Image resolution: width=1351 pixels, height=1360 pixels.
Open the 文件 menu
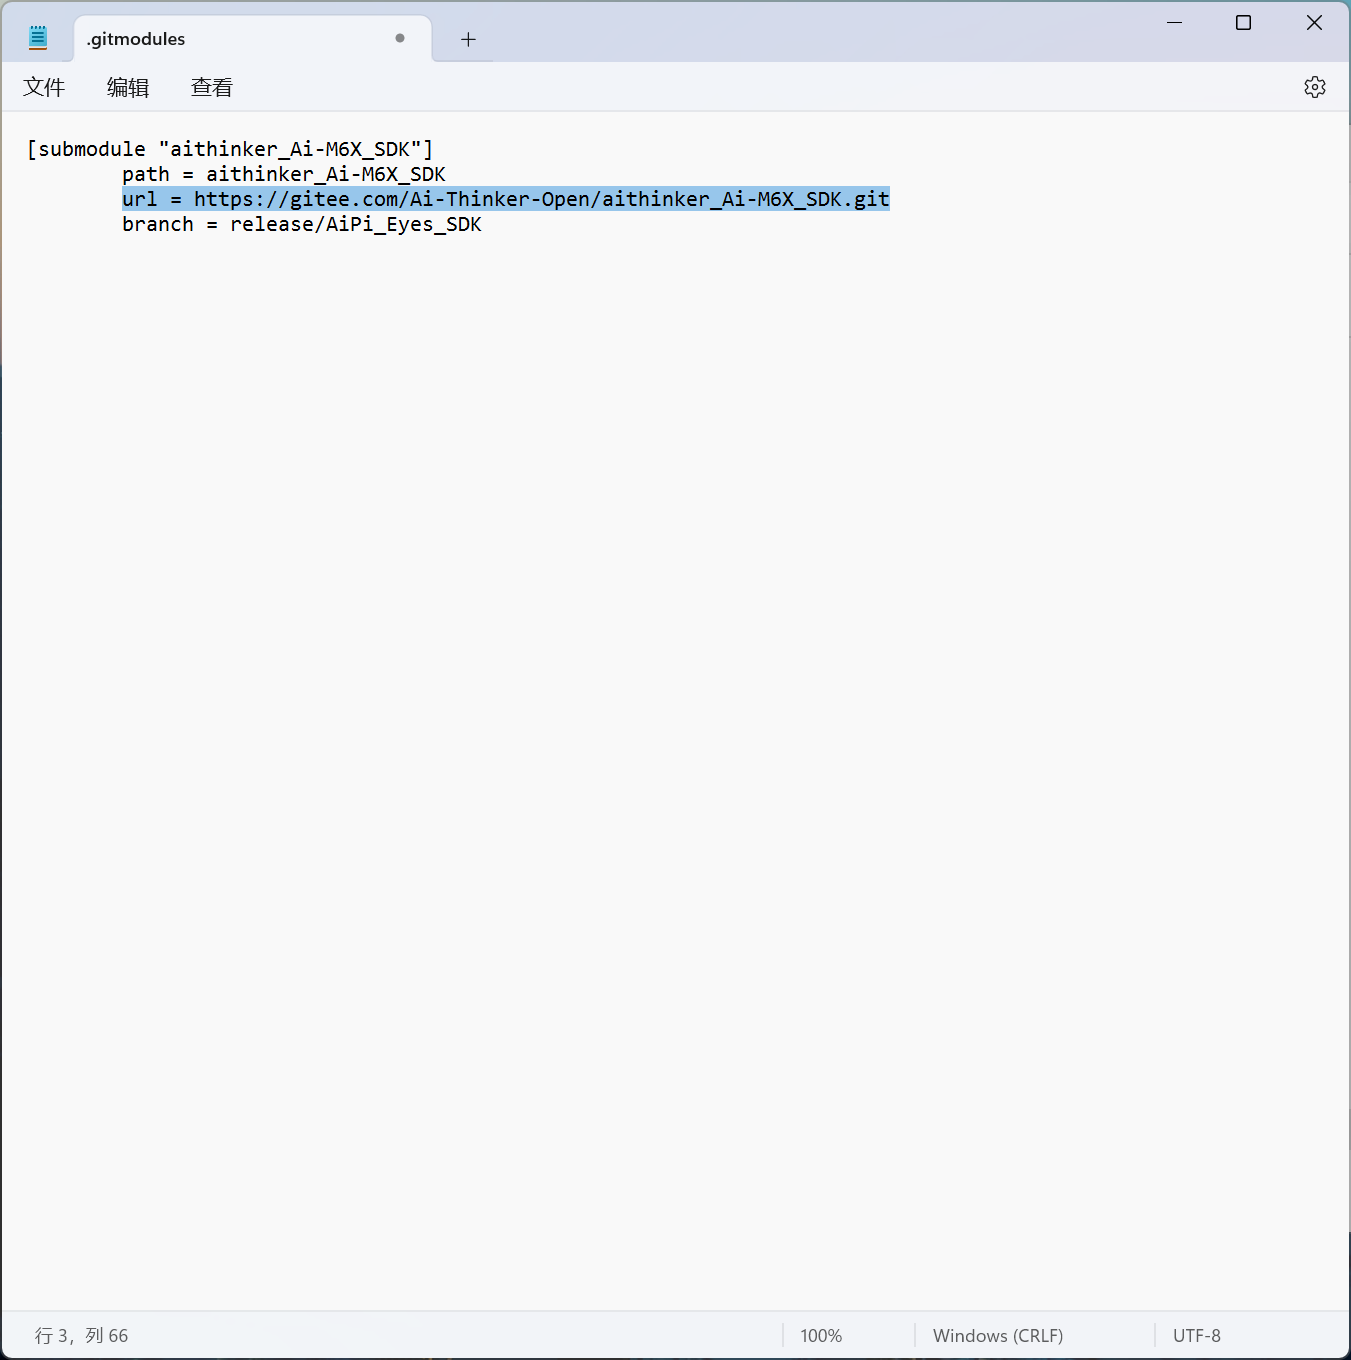pos(44,87)
